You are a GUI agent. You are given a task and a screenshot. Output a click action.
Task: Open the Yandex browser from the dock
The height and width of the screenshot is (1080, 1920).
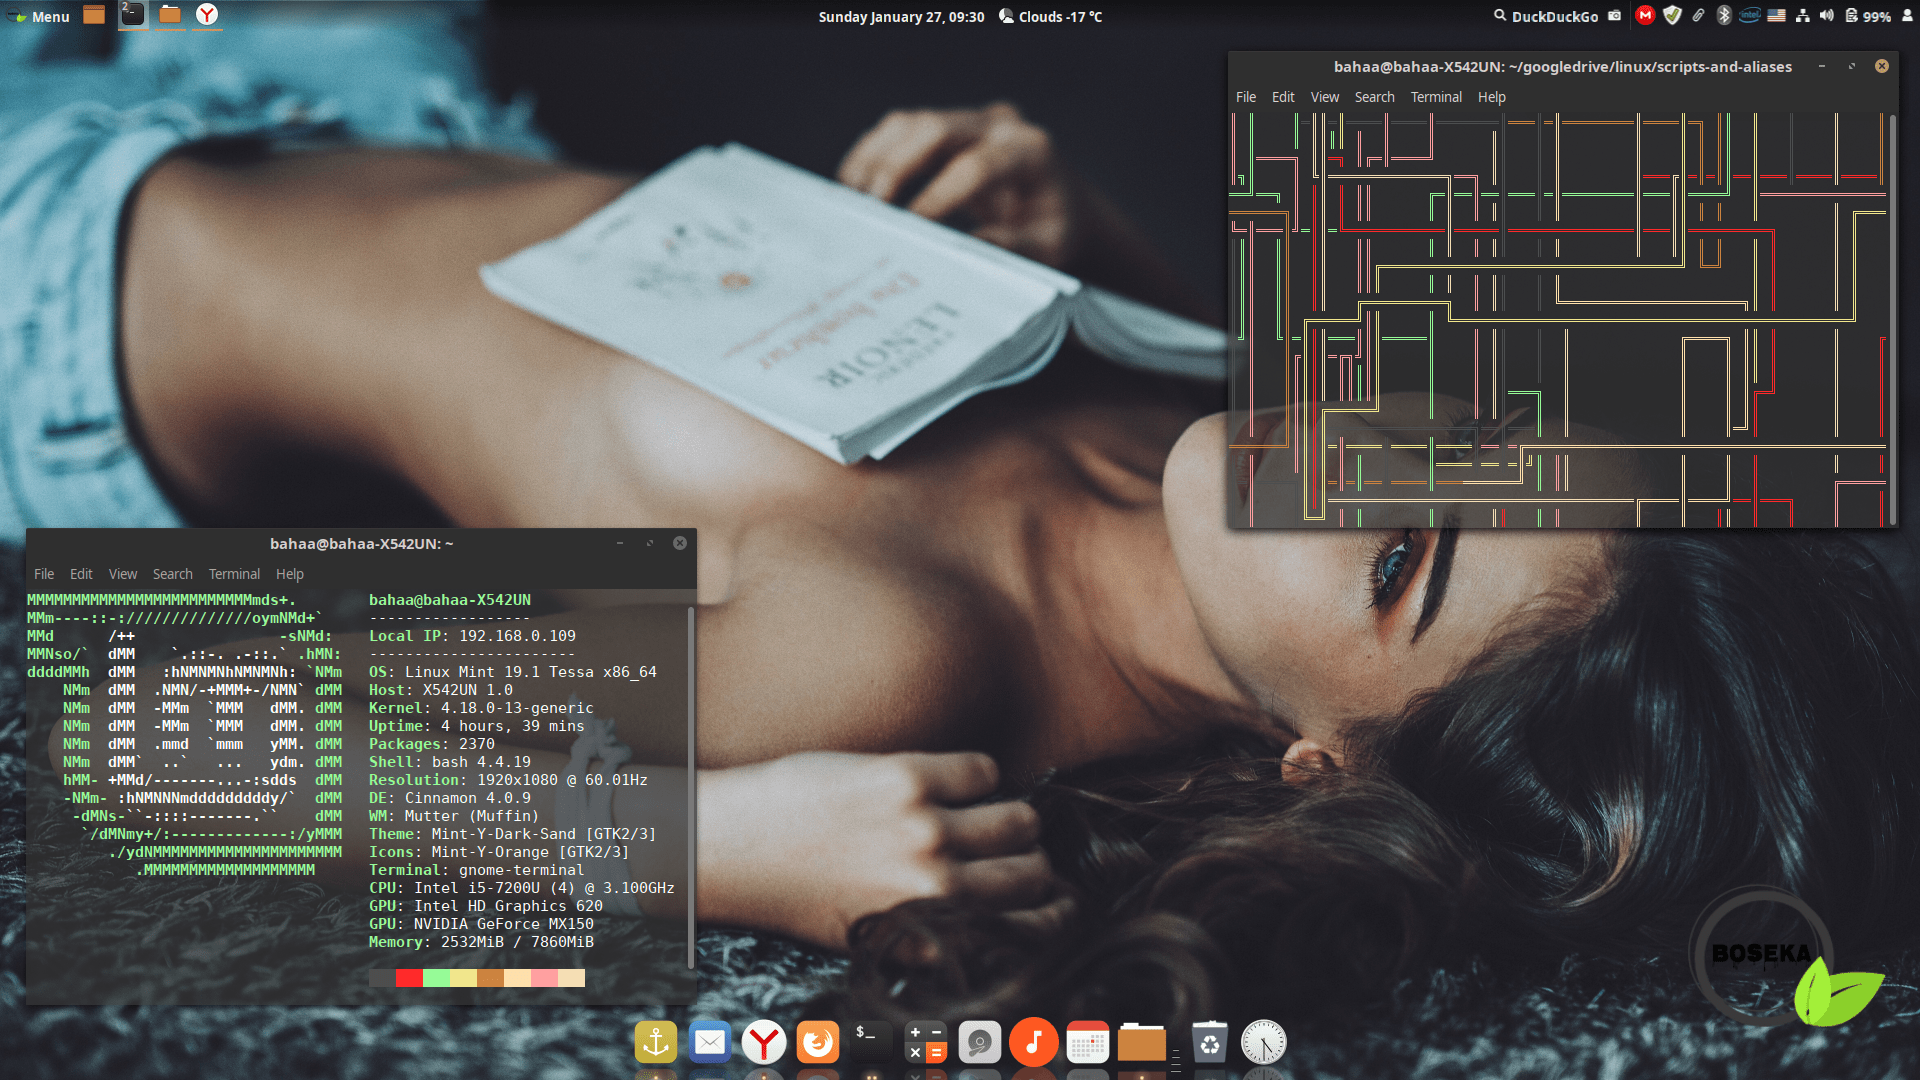click(x=764, y=1043)
